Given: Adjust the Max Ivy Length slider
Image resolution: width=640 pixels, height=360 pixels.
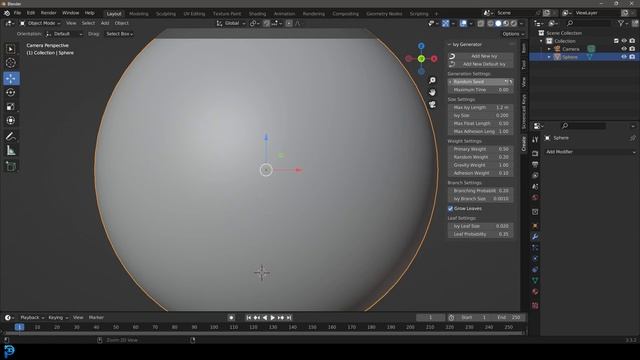Looking at the screenshot, I should pos(480,107).
